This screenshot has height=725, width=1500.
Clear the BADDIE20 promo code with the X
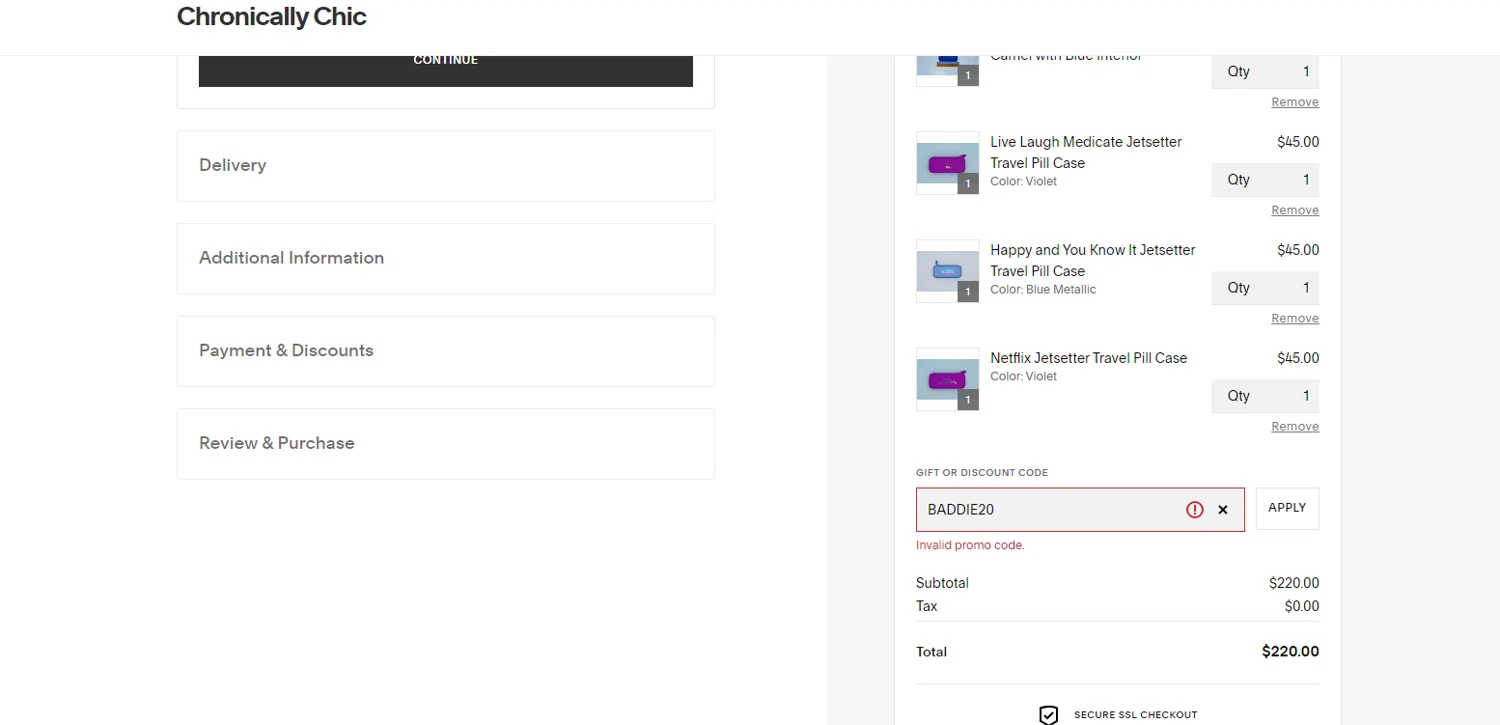point(1222,510)
